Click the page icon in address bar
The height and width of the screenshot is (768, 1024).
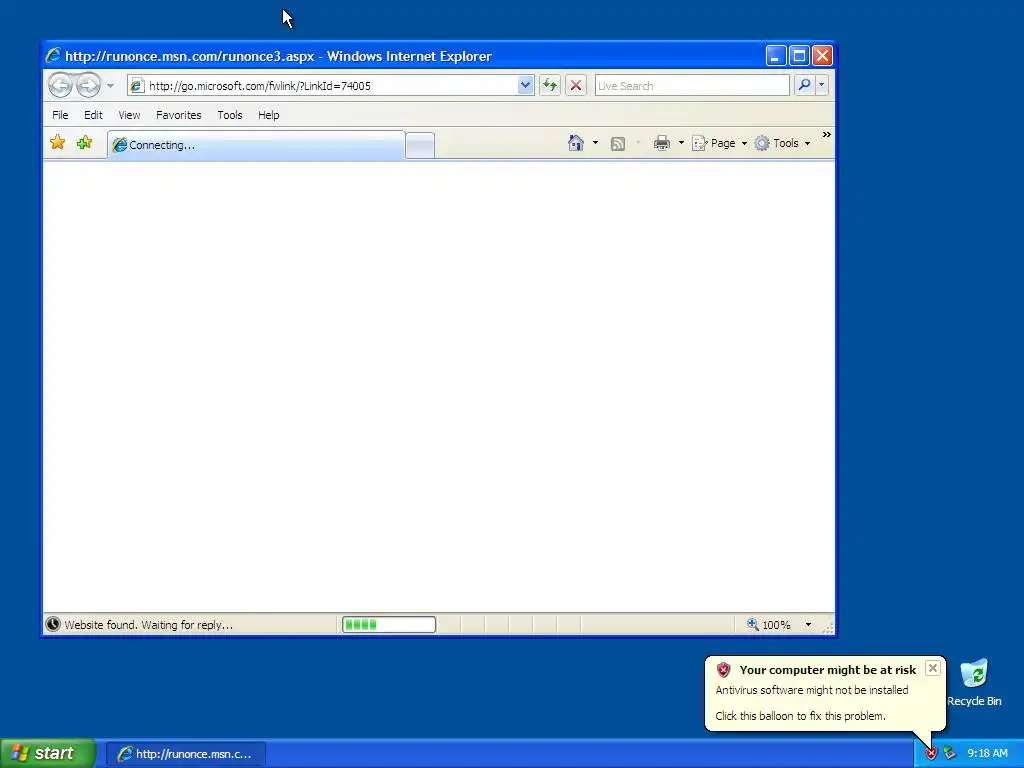136,86
